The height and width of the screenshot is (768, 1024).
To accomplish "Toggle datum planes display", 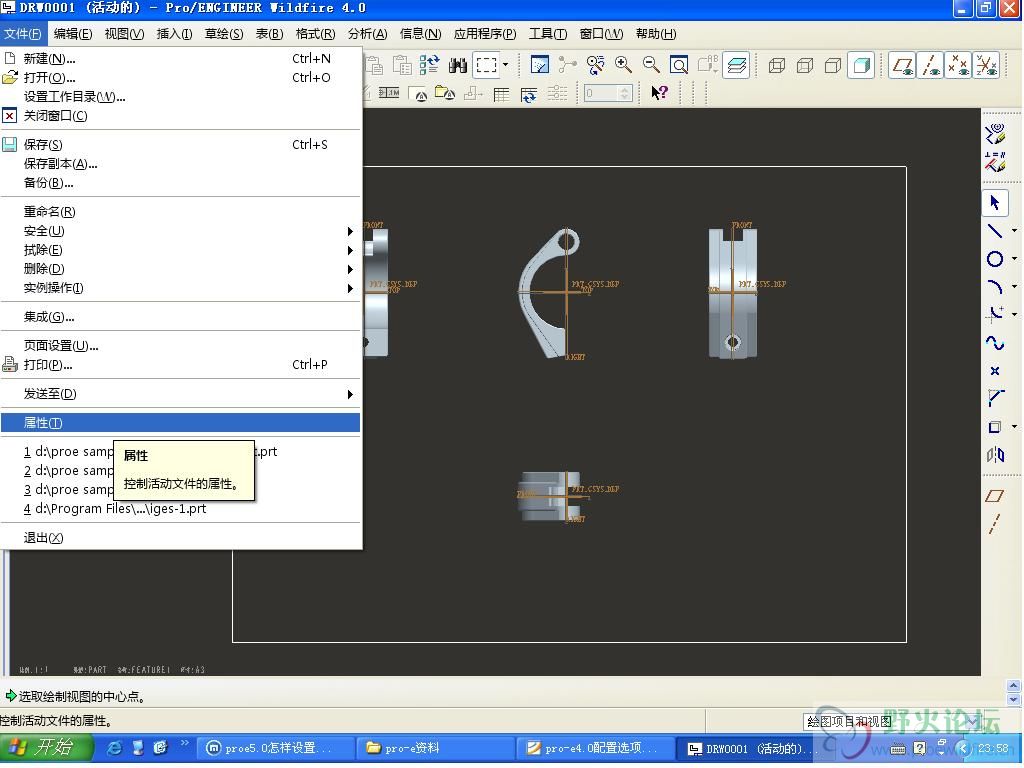I will point(903,66).
